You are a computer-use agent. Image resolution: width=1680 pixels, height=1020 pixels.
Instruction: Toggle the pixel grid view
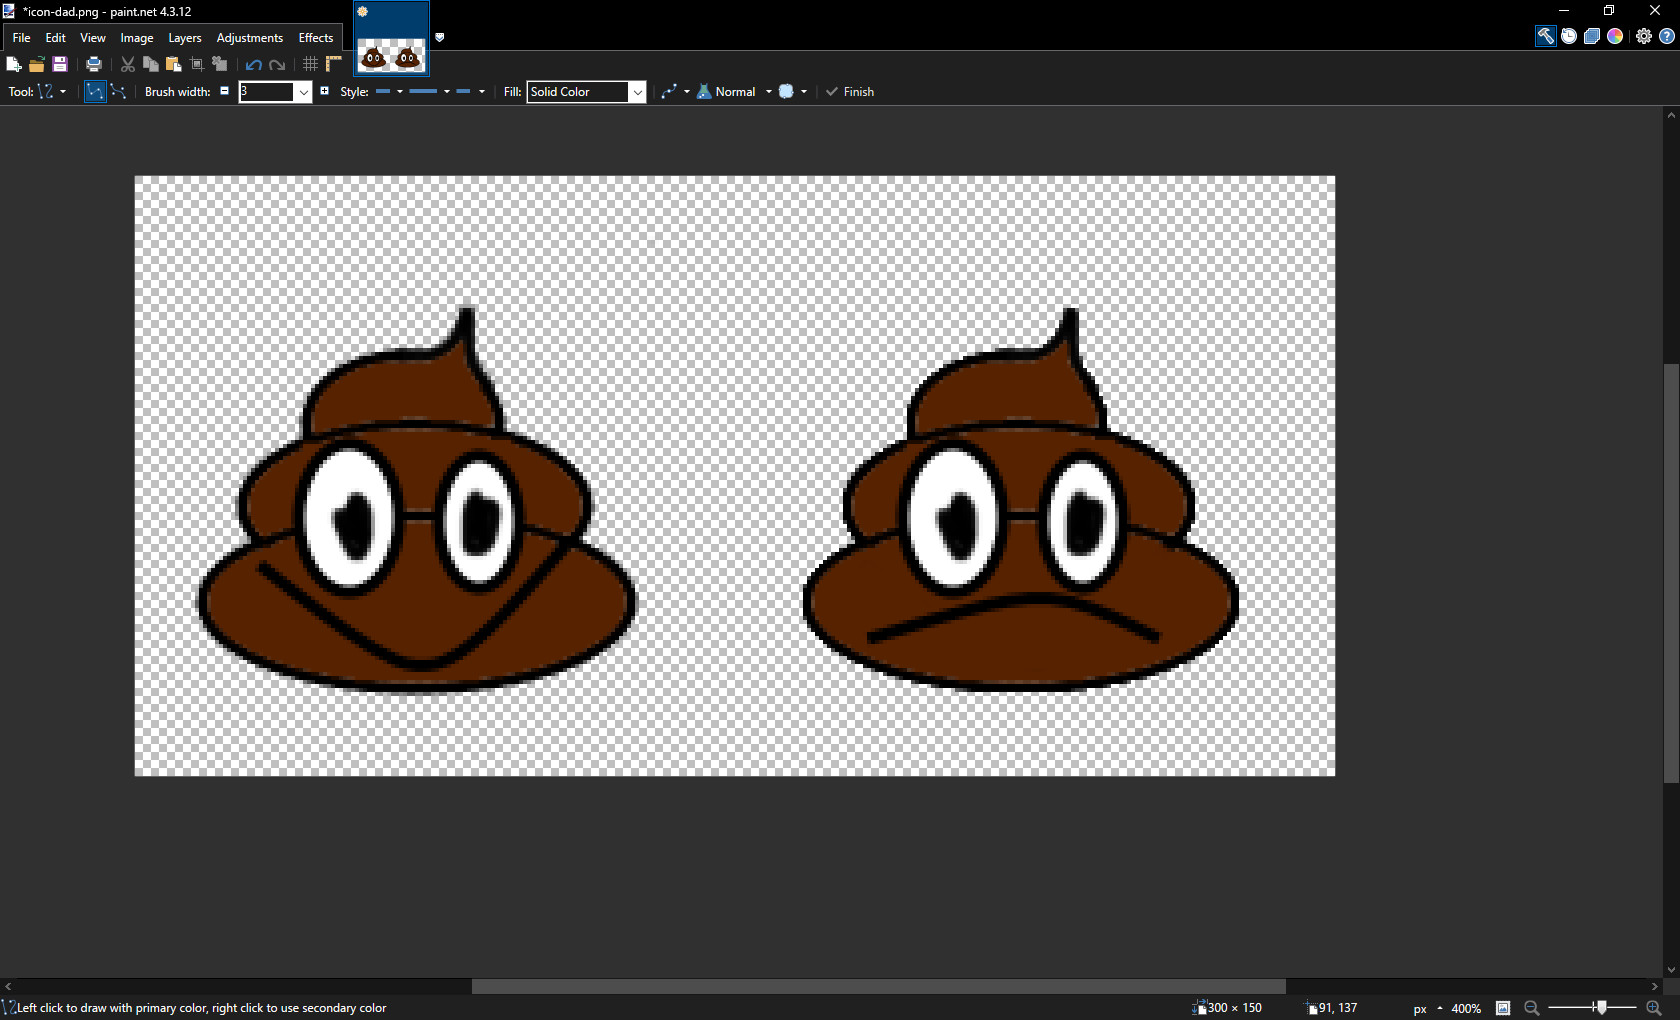(311, 64)
